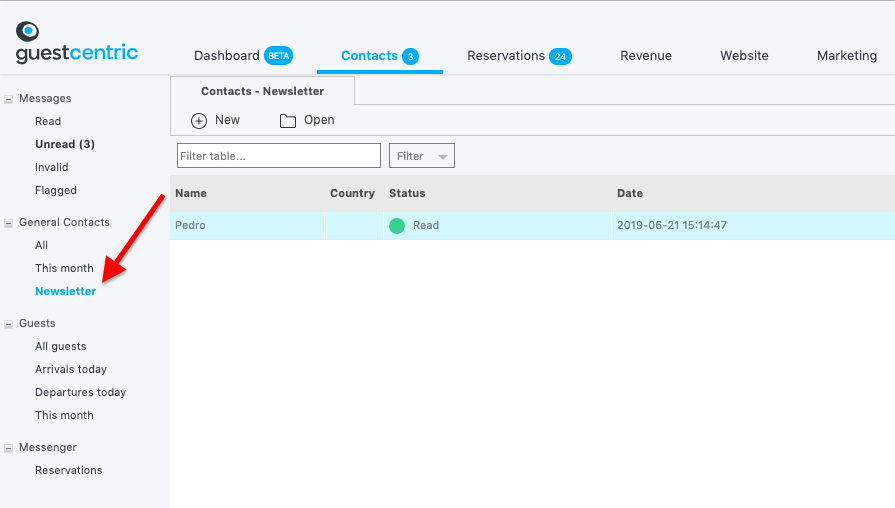Open the Dashboard tab
This screenshot has height=508, width=895.
point(227,55)
